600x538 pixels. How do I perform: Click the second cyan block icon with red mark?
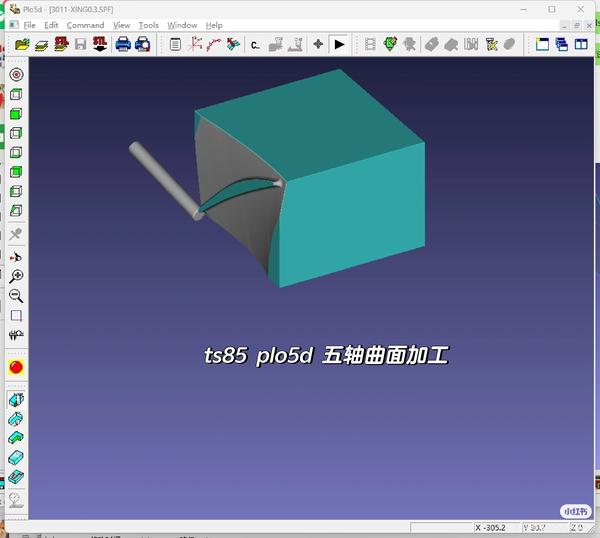pos(16,419)
